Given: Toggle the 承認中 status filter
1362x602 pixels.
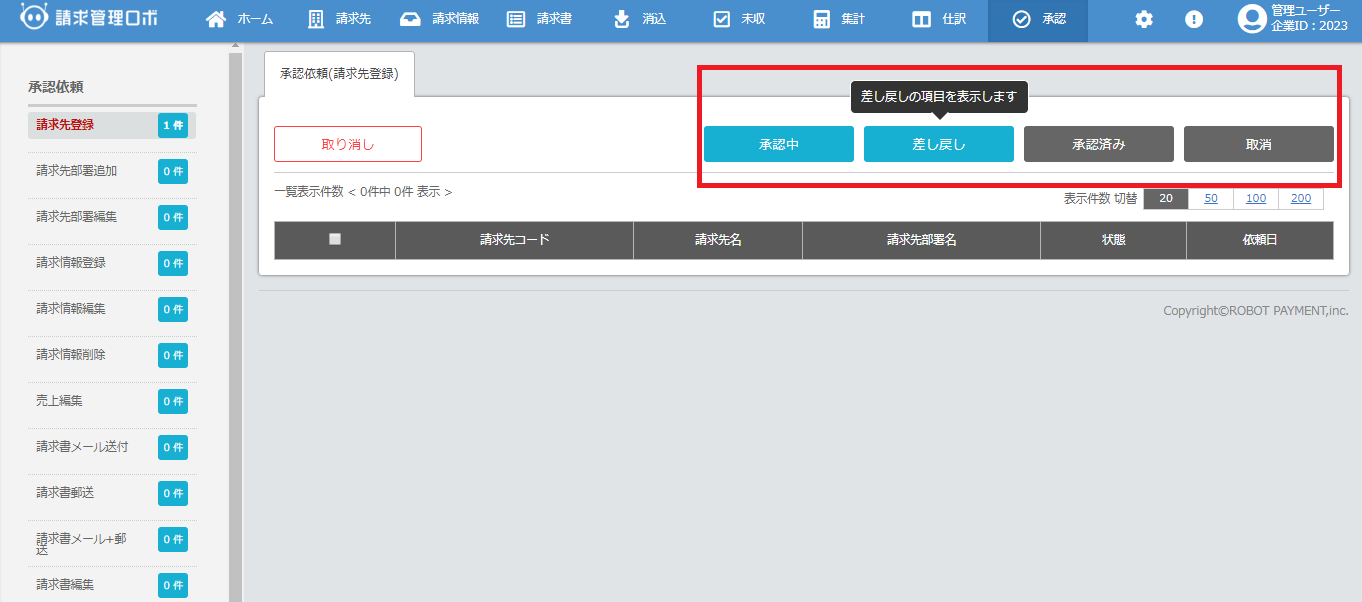Looking at the screenshot, I should 778,144.
